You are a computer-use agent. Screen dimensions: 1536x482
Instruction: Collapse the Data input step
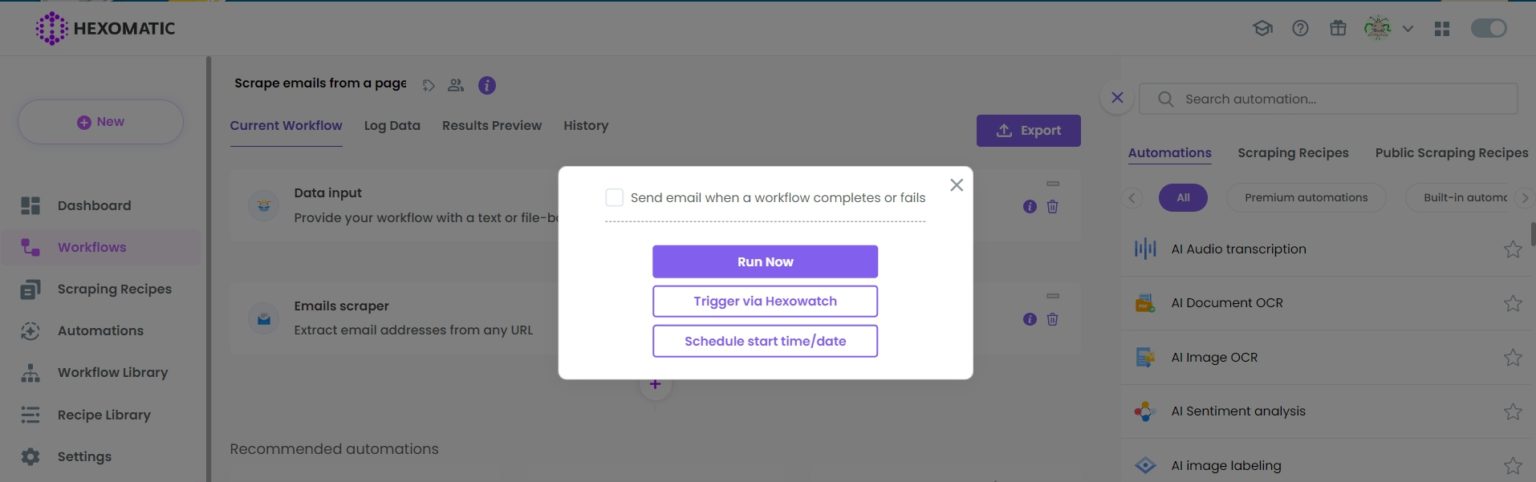(x=1052, y=184)
